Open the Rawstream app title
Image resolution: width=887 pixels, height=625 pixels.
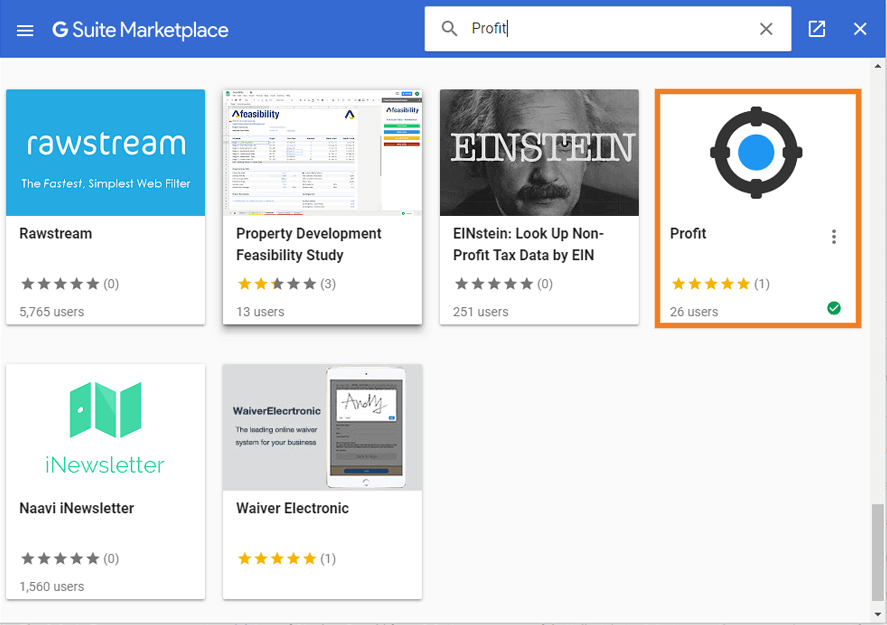tap(55, 234)
